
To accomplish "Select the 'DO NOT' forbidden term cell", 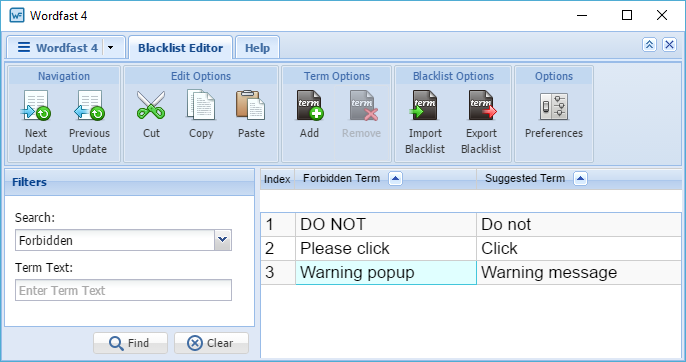I will [386, 225].
